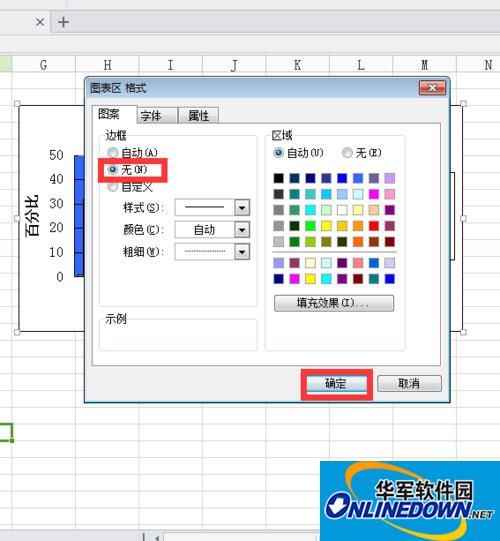
Task: Pick the red color swatch
Action: pos(374,226)
